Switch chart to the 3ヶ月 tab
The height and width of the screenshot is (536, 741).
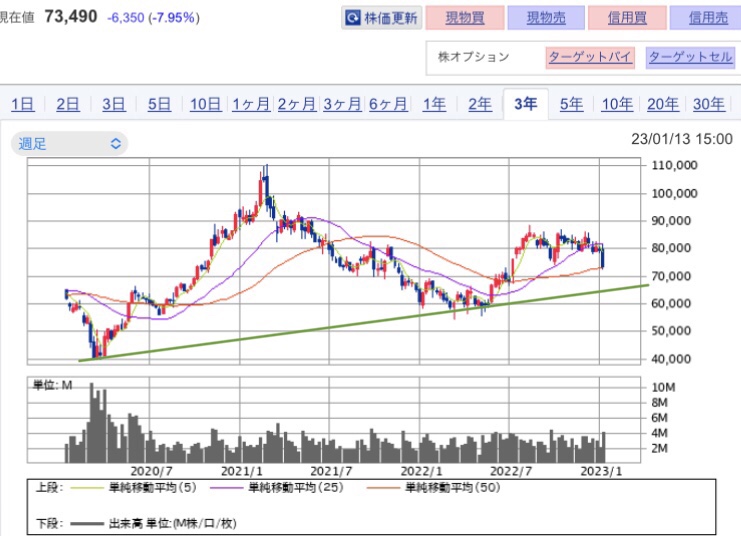(343, 104)
